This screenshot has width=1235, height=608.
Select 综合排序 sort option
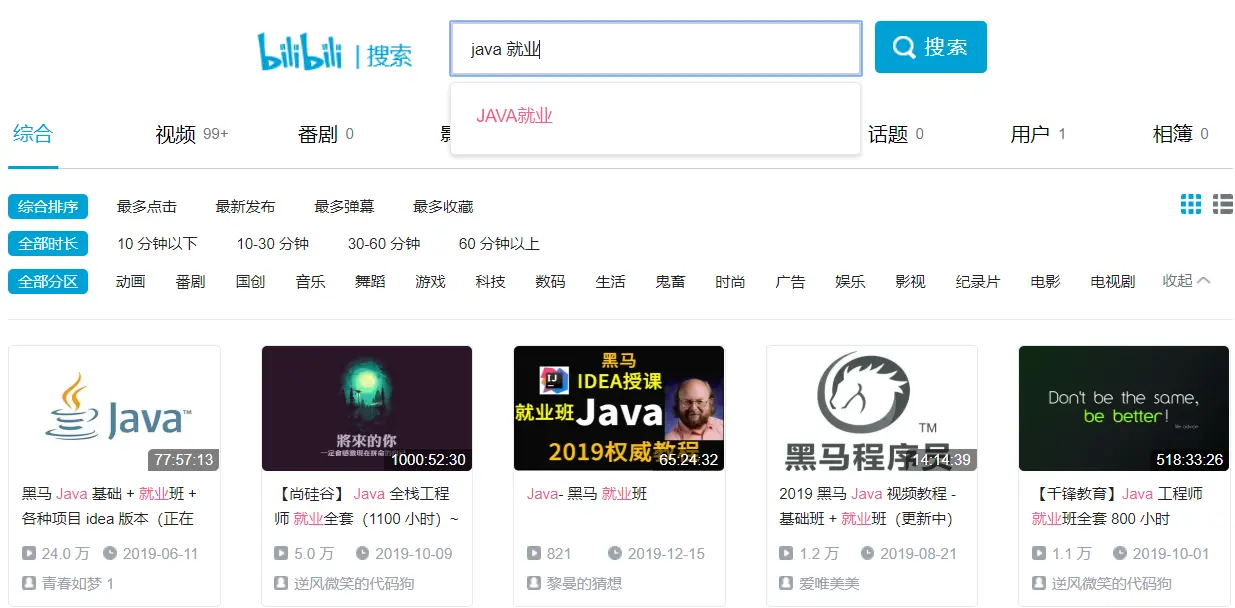coord(48,207)
